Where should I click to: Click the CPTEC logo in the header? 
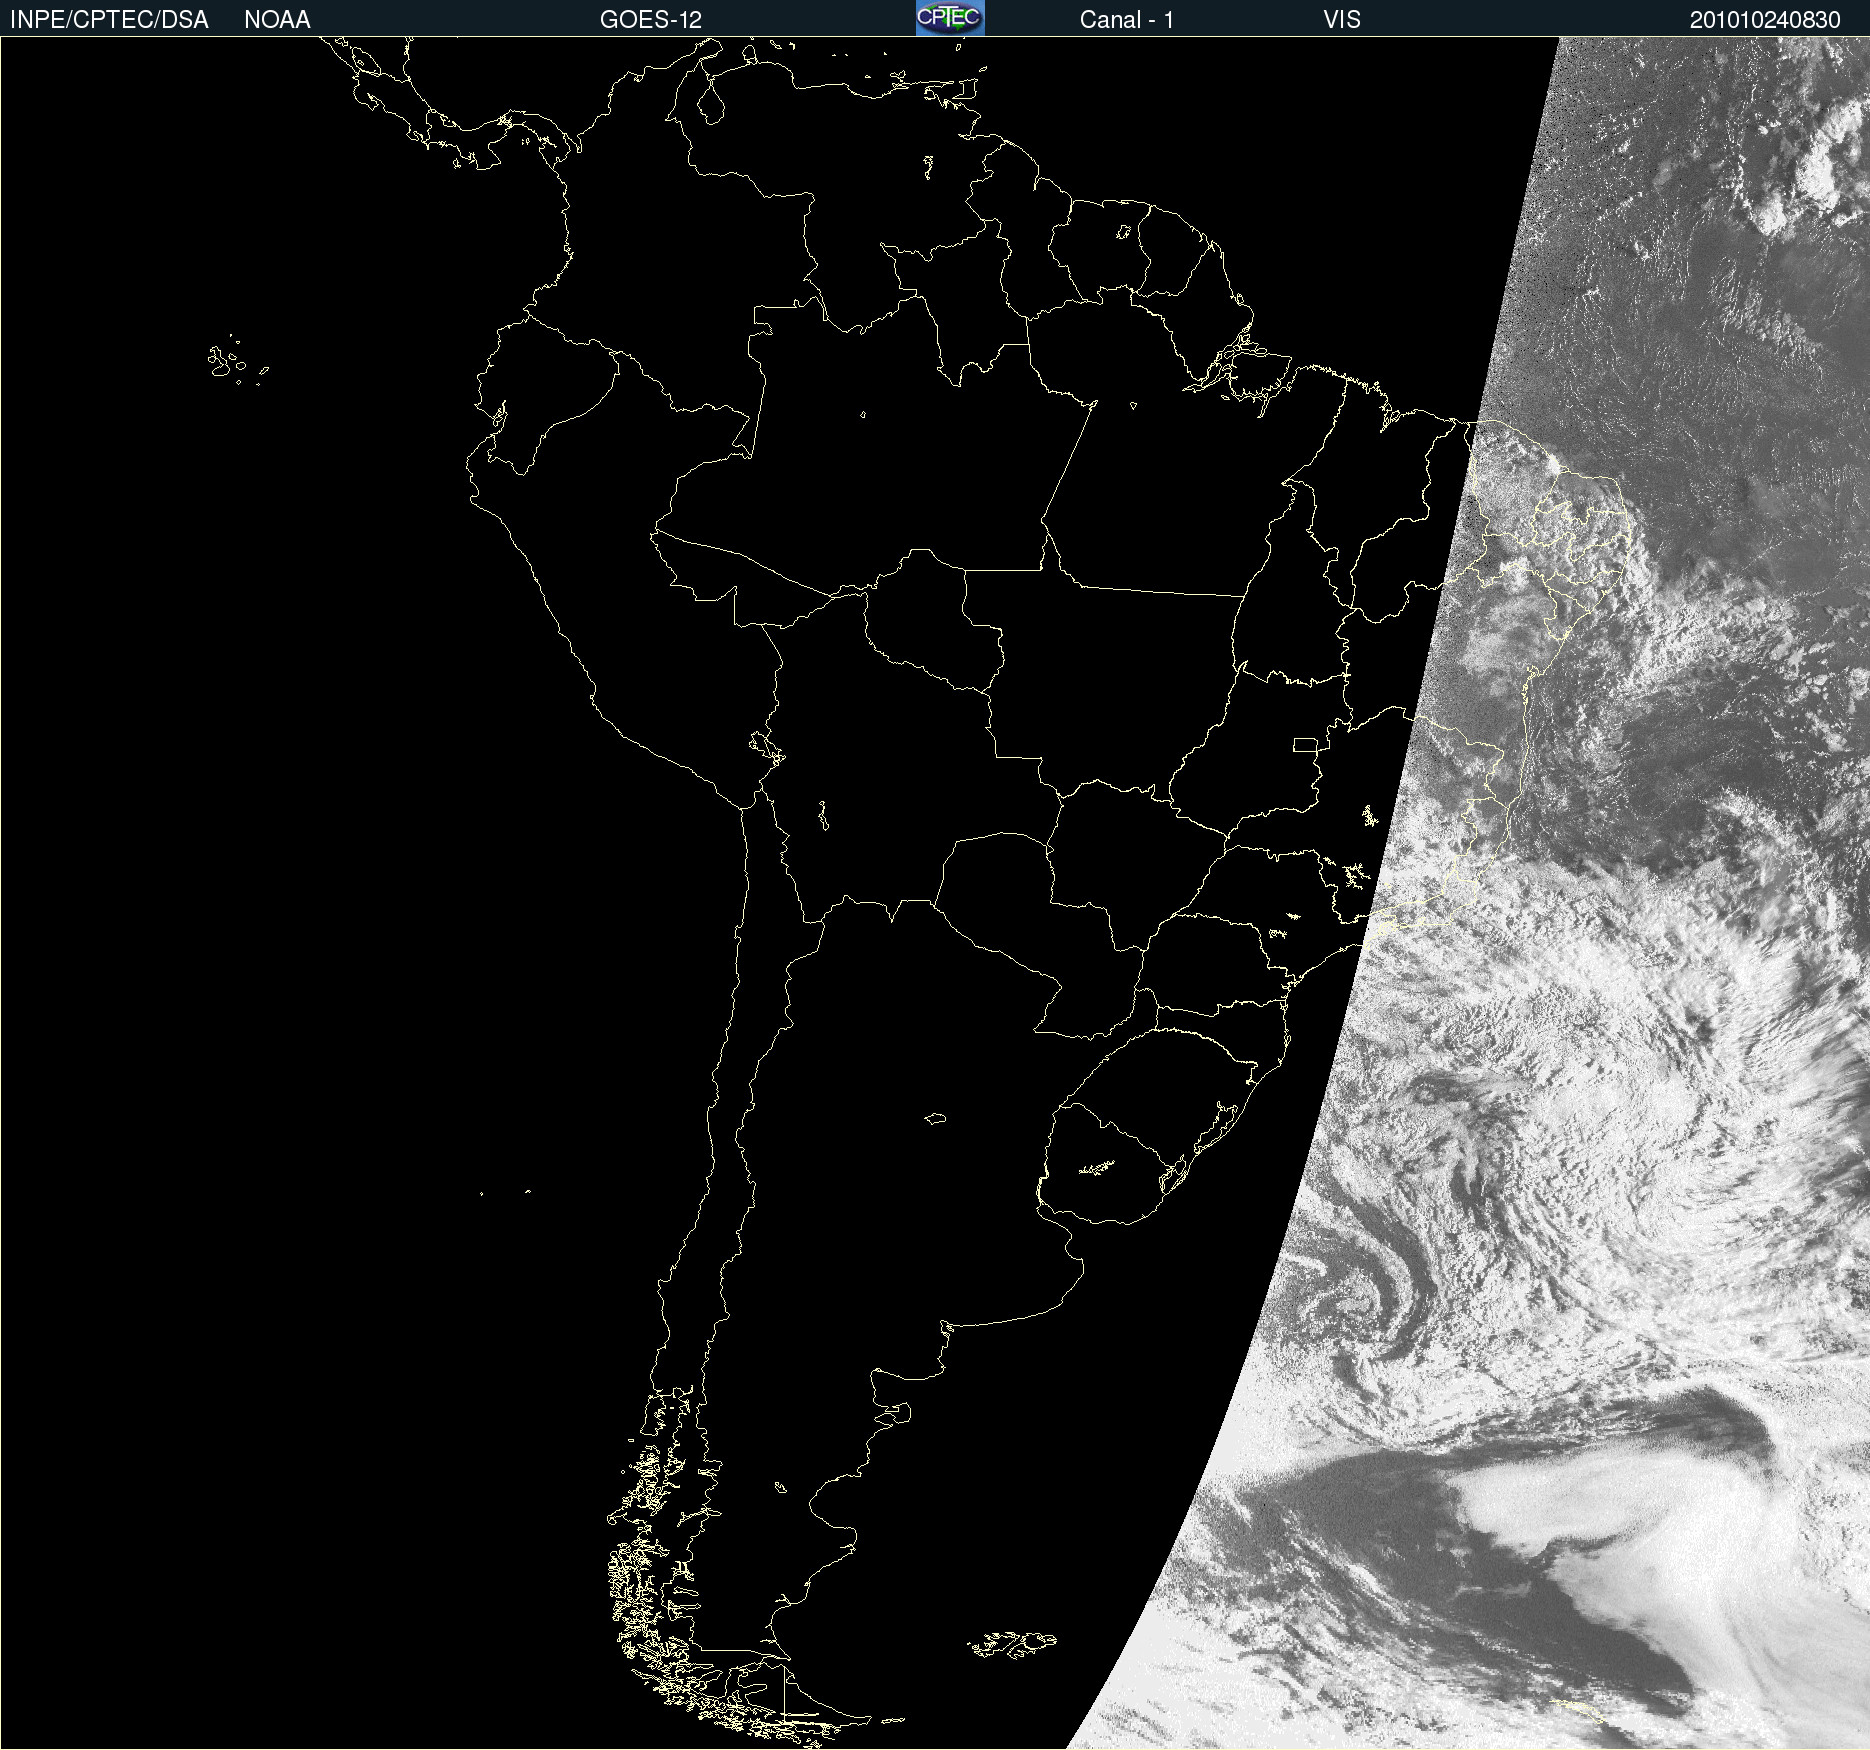[950, 18]
